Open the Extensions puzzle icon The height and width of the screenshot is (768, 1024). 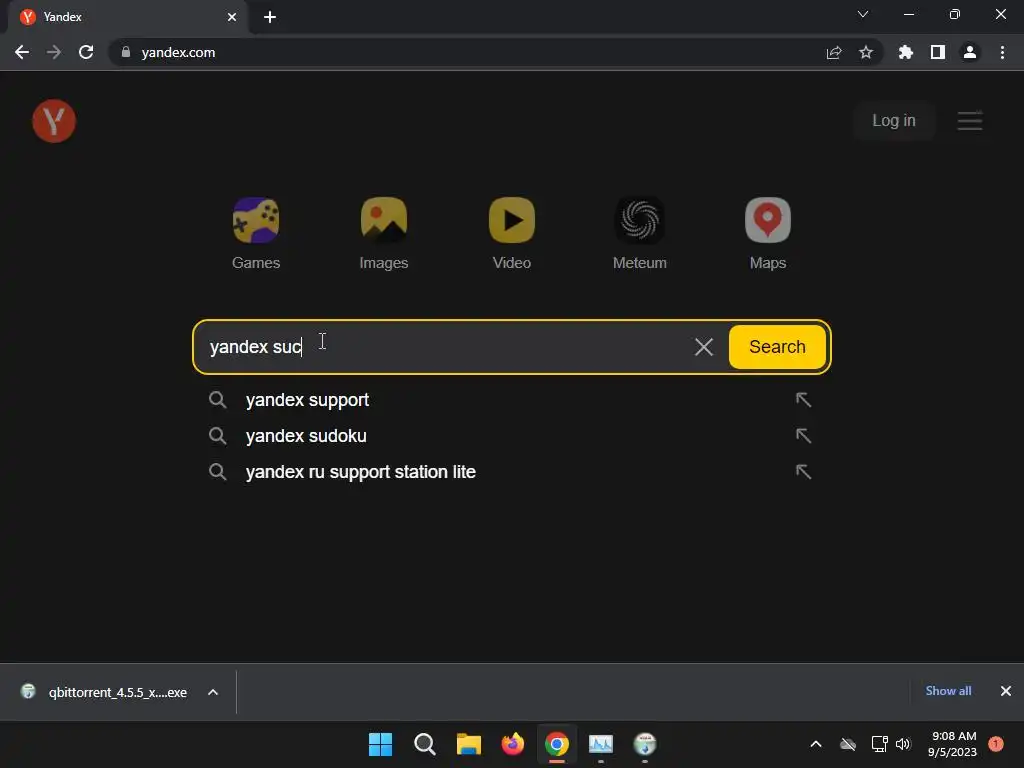click(905, 52)
